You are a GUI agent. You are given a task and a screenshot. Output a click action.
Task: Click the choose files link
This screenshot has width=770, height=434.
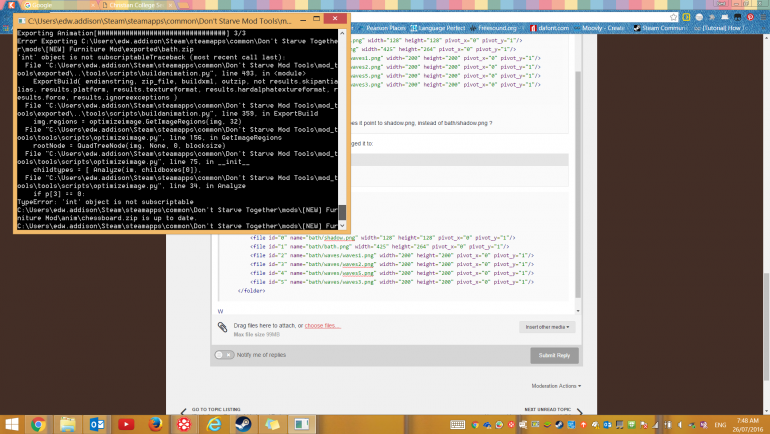tap(322, 326)
